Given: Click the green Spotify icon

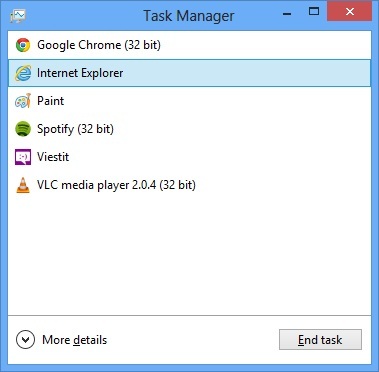Looking at the screenshot, I should pyautogui.click(x=23, y=129).
